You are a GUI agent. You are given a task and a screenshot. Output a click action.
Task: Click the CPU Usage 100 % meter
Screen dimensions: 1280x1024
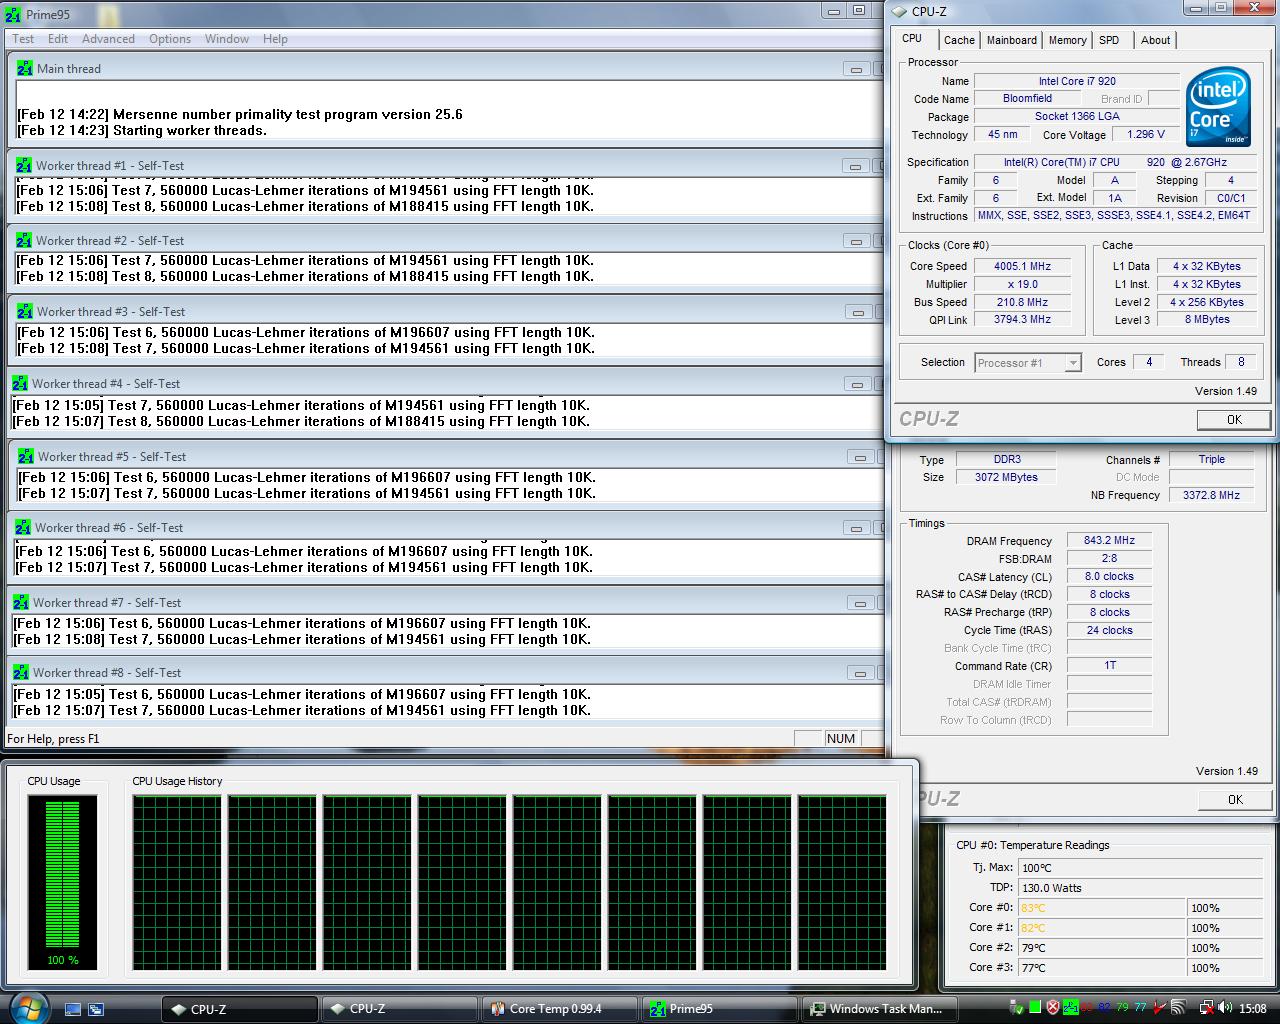pyautogui.click(x=62, y=883)
